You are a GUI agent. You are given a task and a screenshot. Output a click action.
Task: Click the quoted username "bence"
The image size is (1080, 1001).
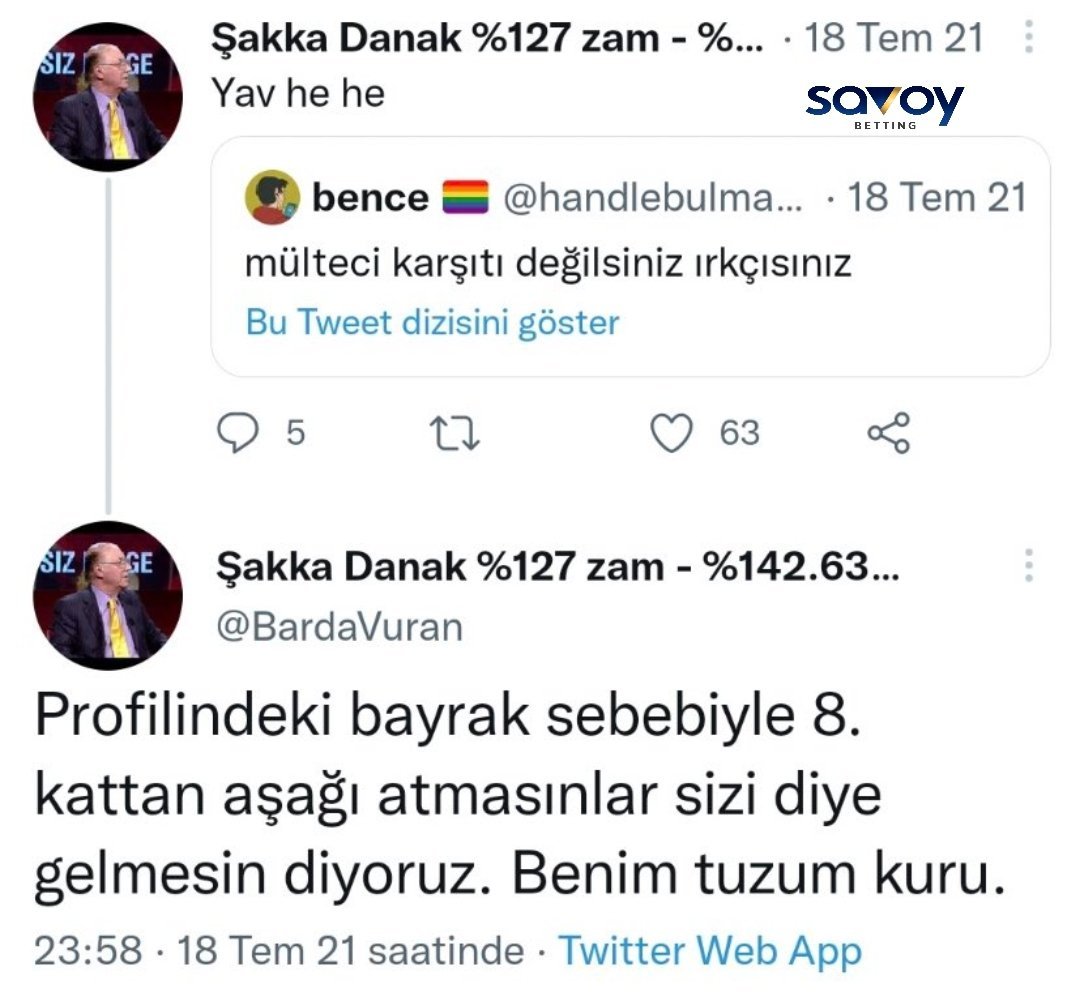tap(370, 198)
